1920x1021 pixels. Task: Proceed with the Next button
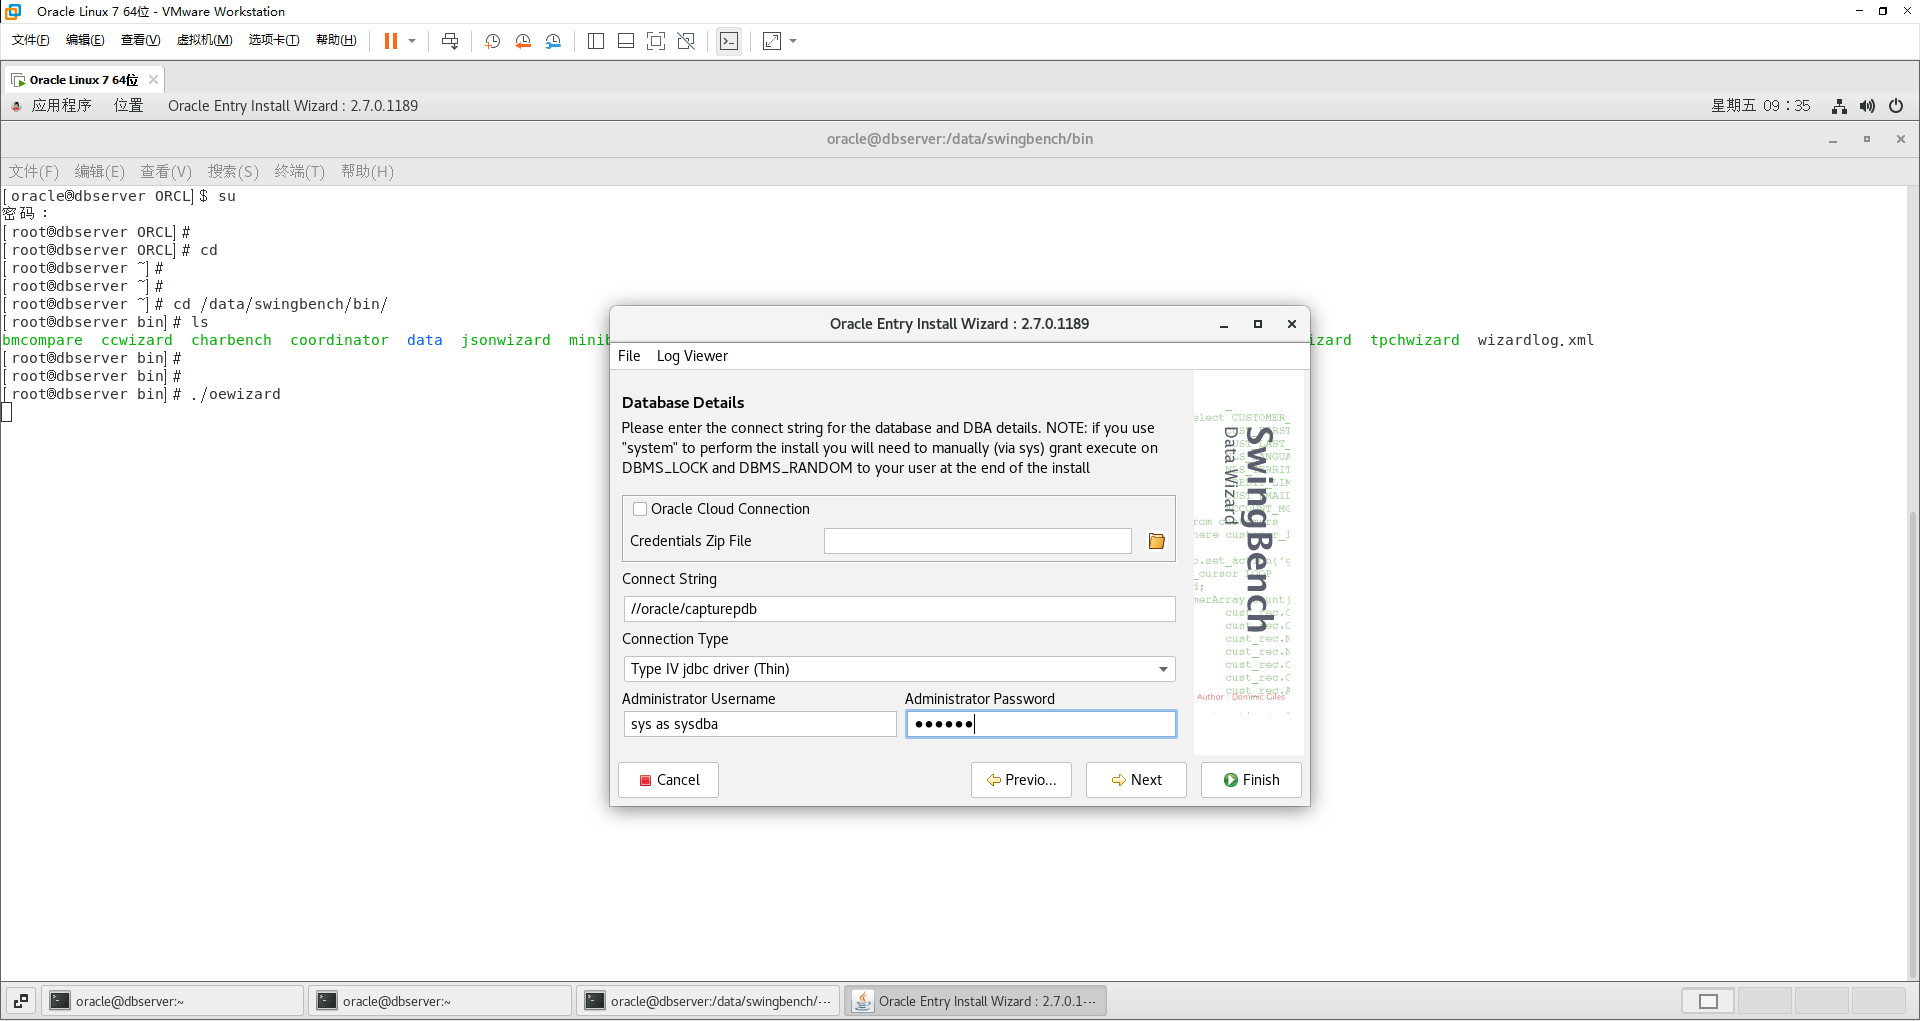[x=1136, y=780]
